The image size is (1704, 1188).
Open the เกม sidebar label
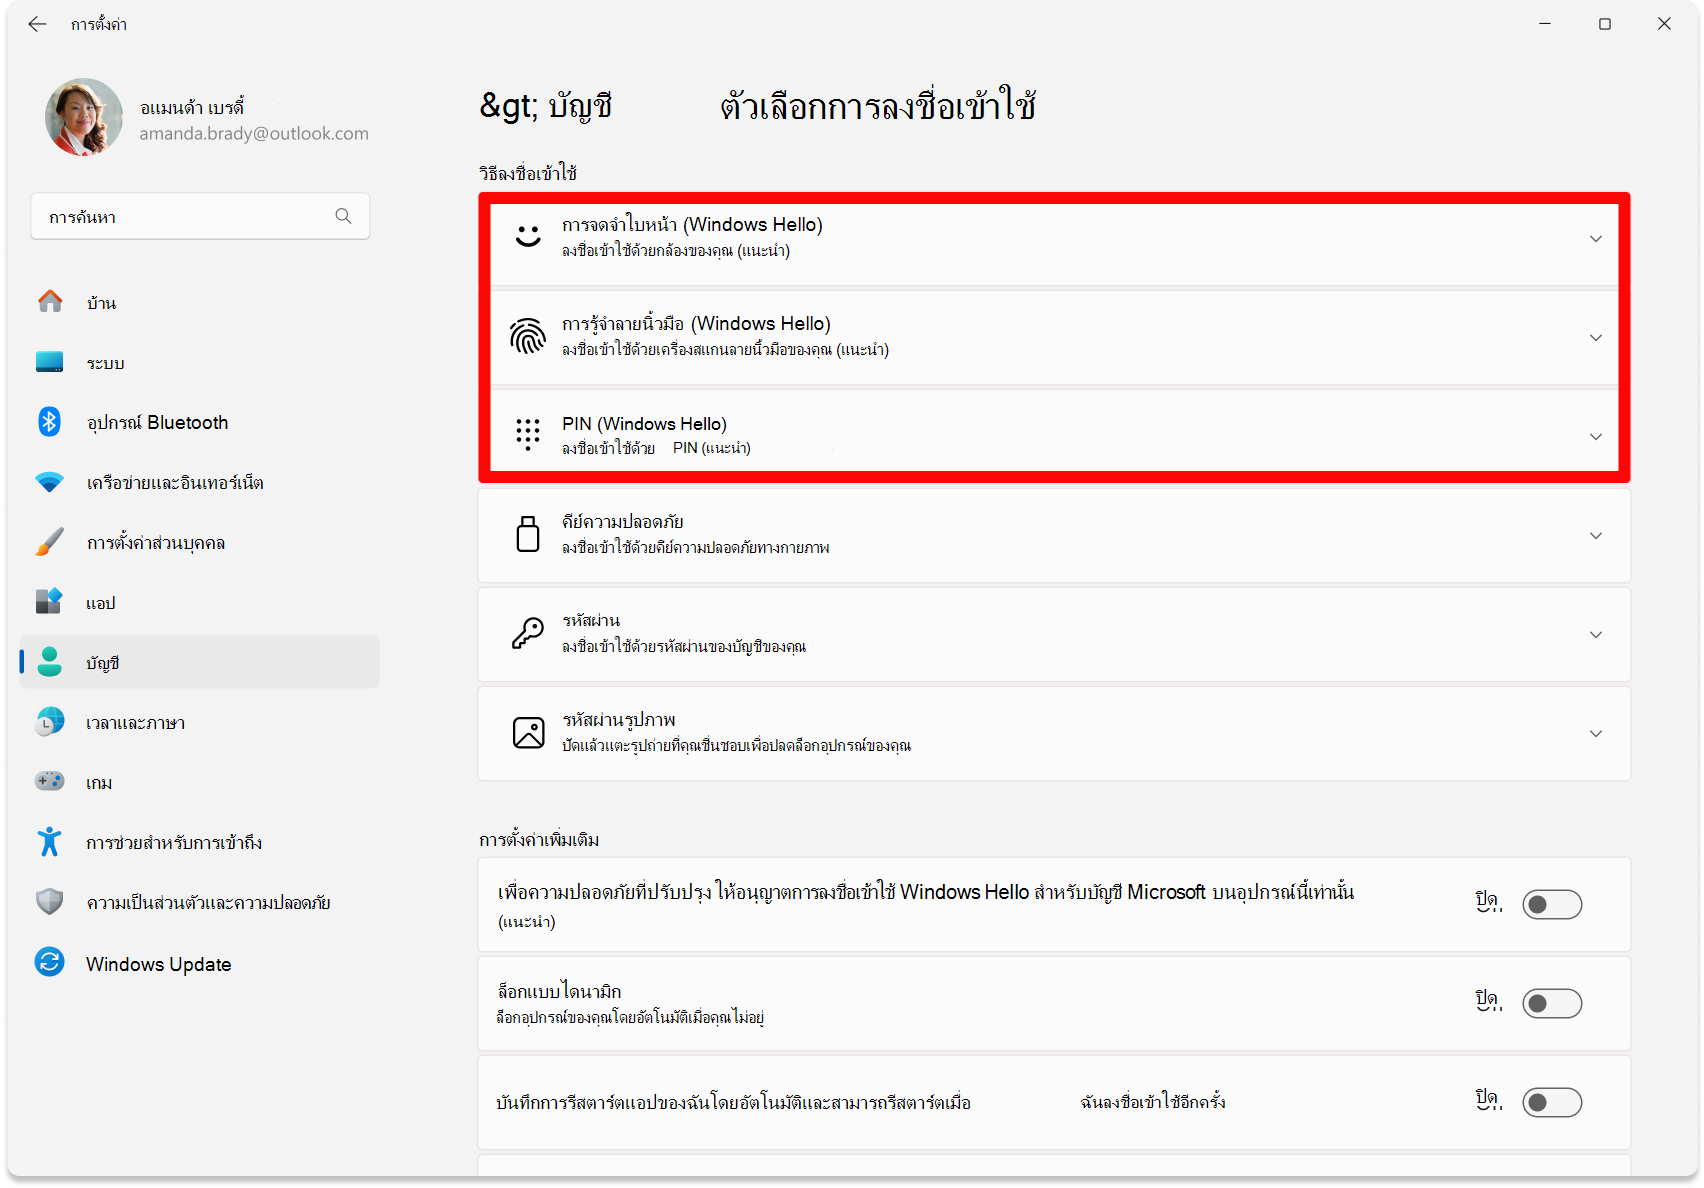[99, 783]
